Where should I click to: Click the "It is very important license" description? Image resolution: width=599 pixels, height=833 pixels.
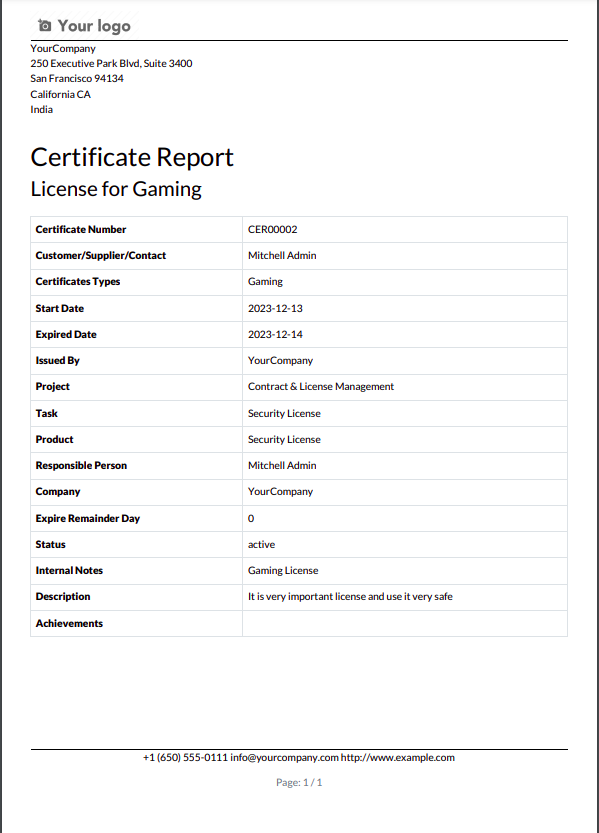[350, 597]
